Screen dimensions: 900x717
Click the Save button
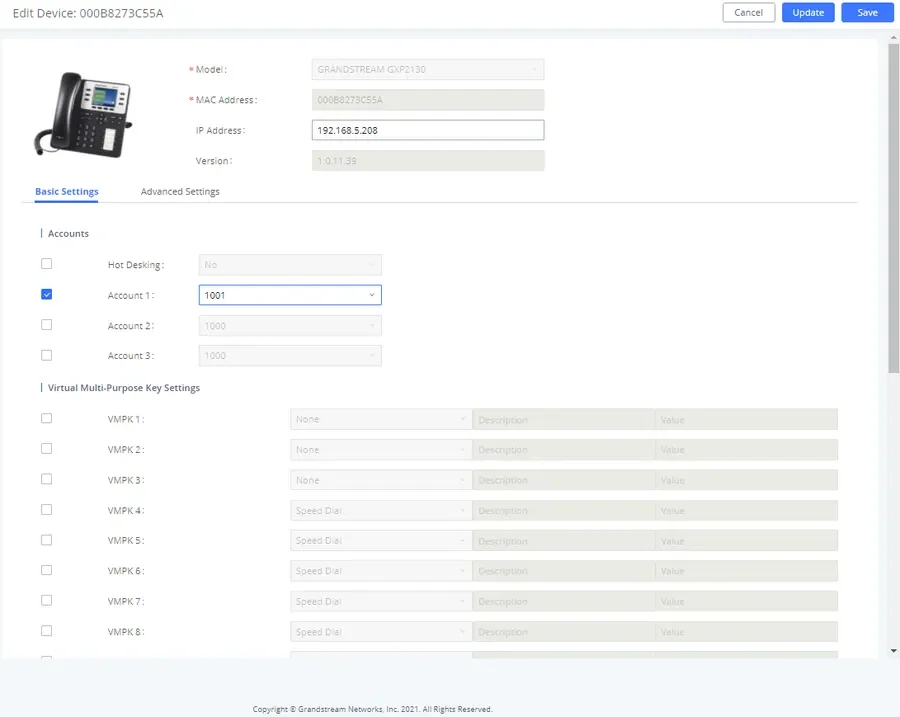867,13
